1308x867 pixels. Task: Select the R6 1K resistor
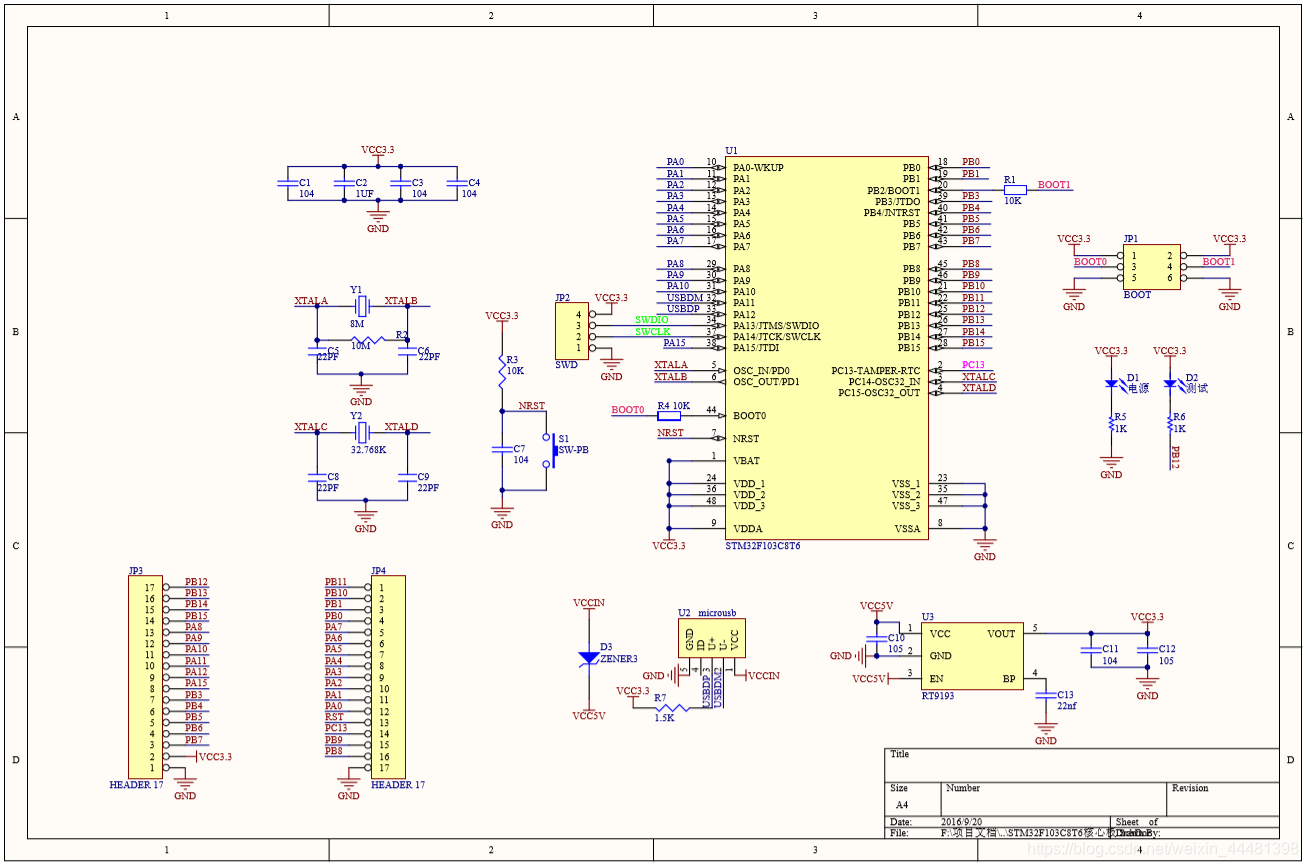click(1170, 424)
